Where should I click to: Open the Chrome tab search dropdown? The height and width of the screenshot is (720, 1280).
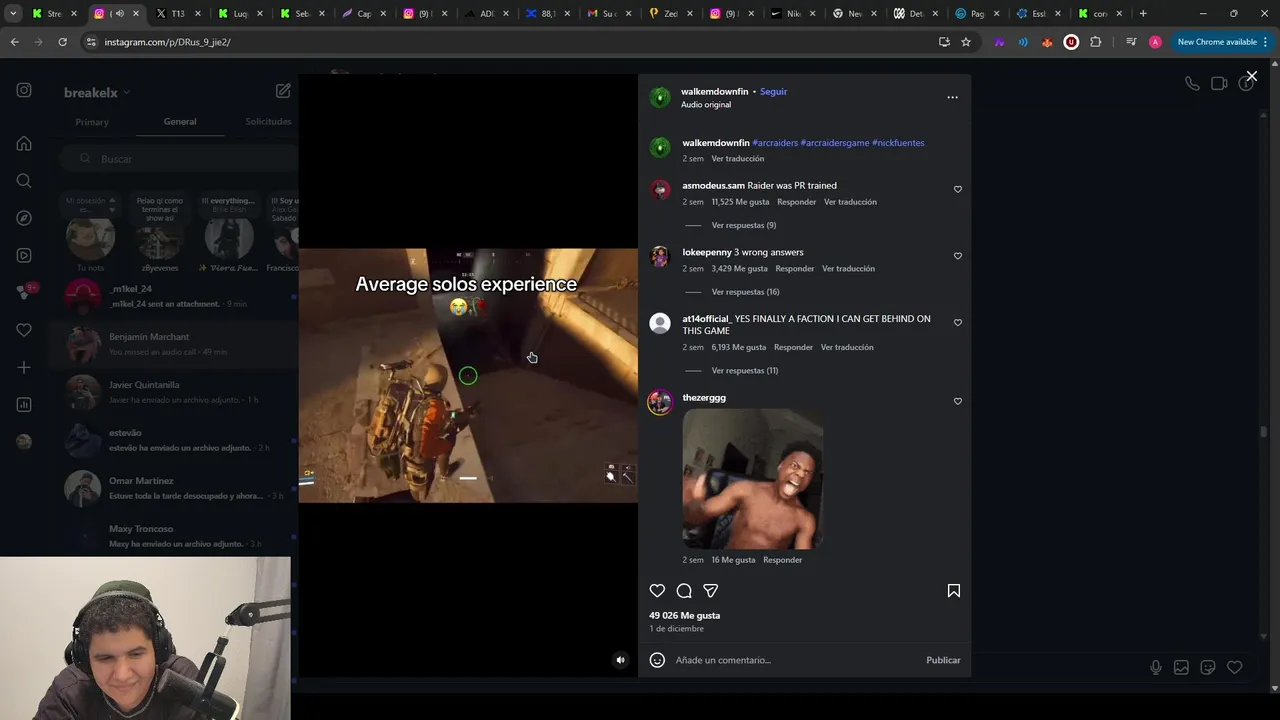13,14
